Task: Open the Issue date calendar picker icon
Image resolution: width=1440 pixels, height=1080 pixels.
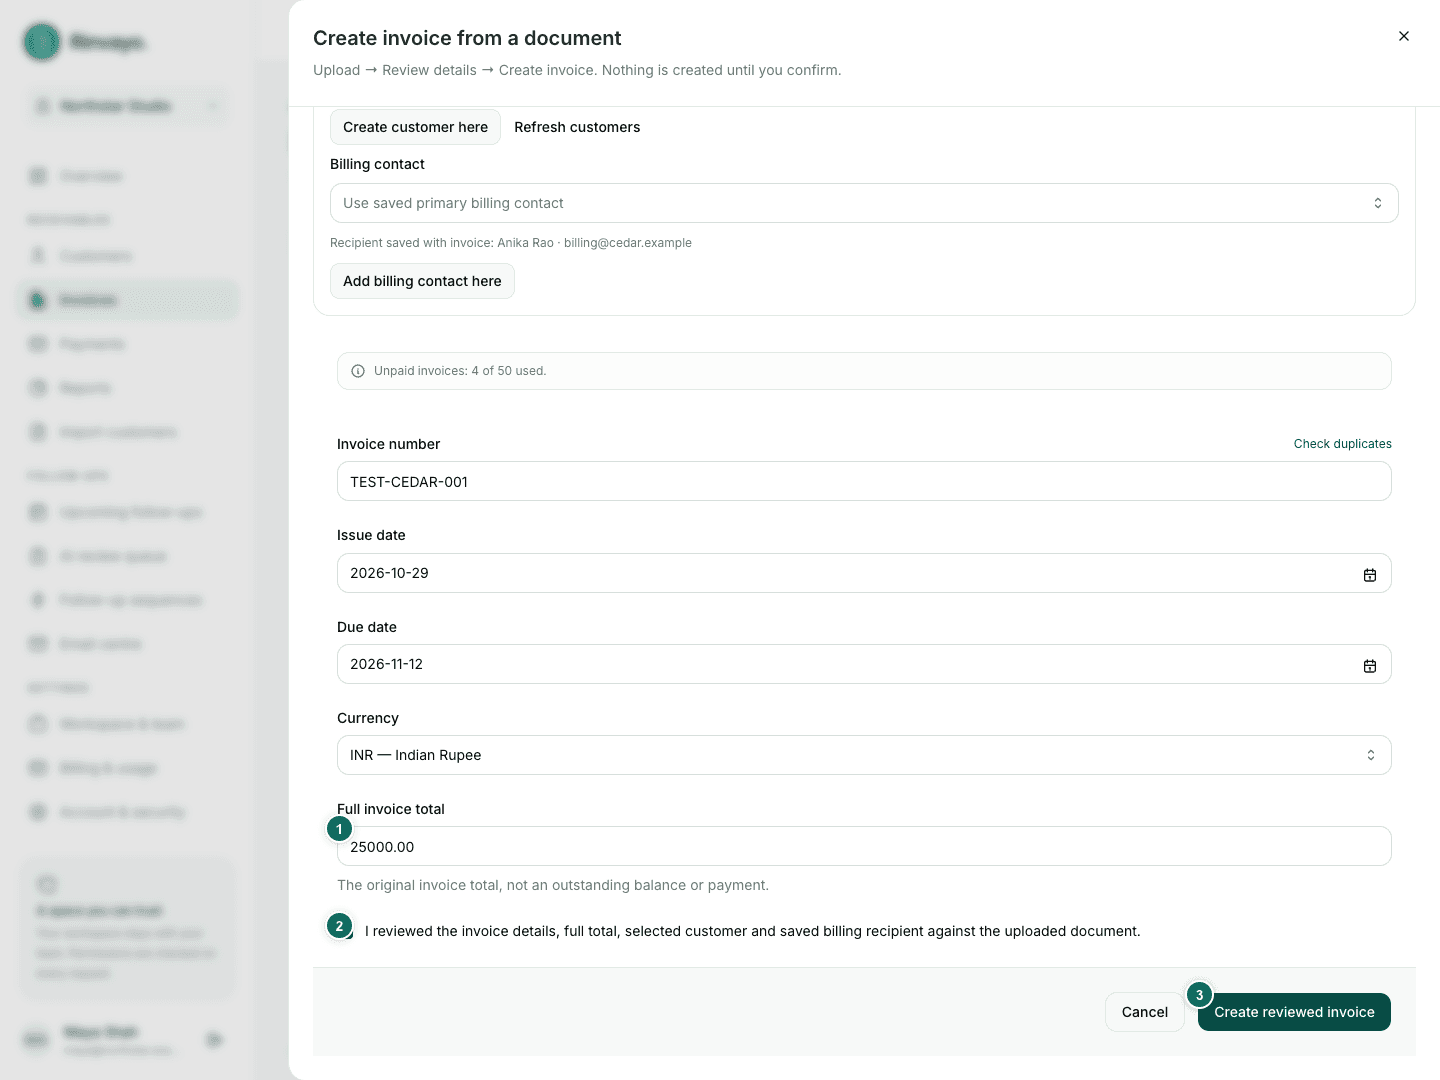Action: pos(1370,574)
